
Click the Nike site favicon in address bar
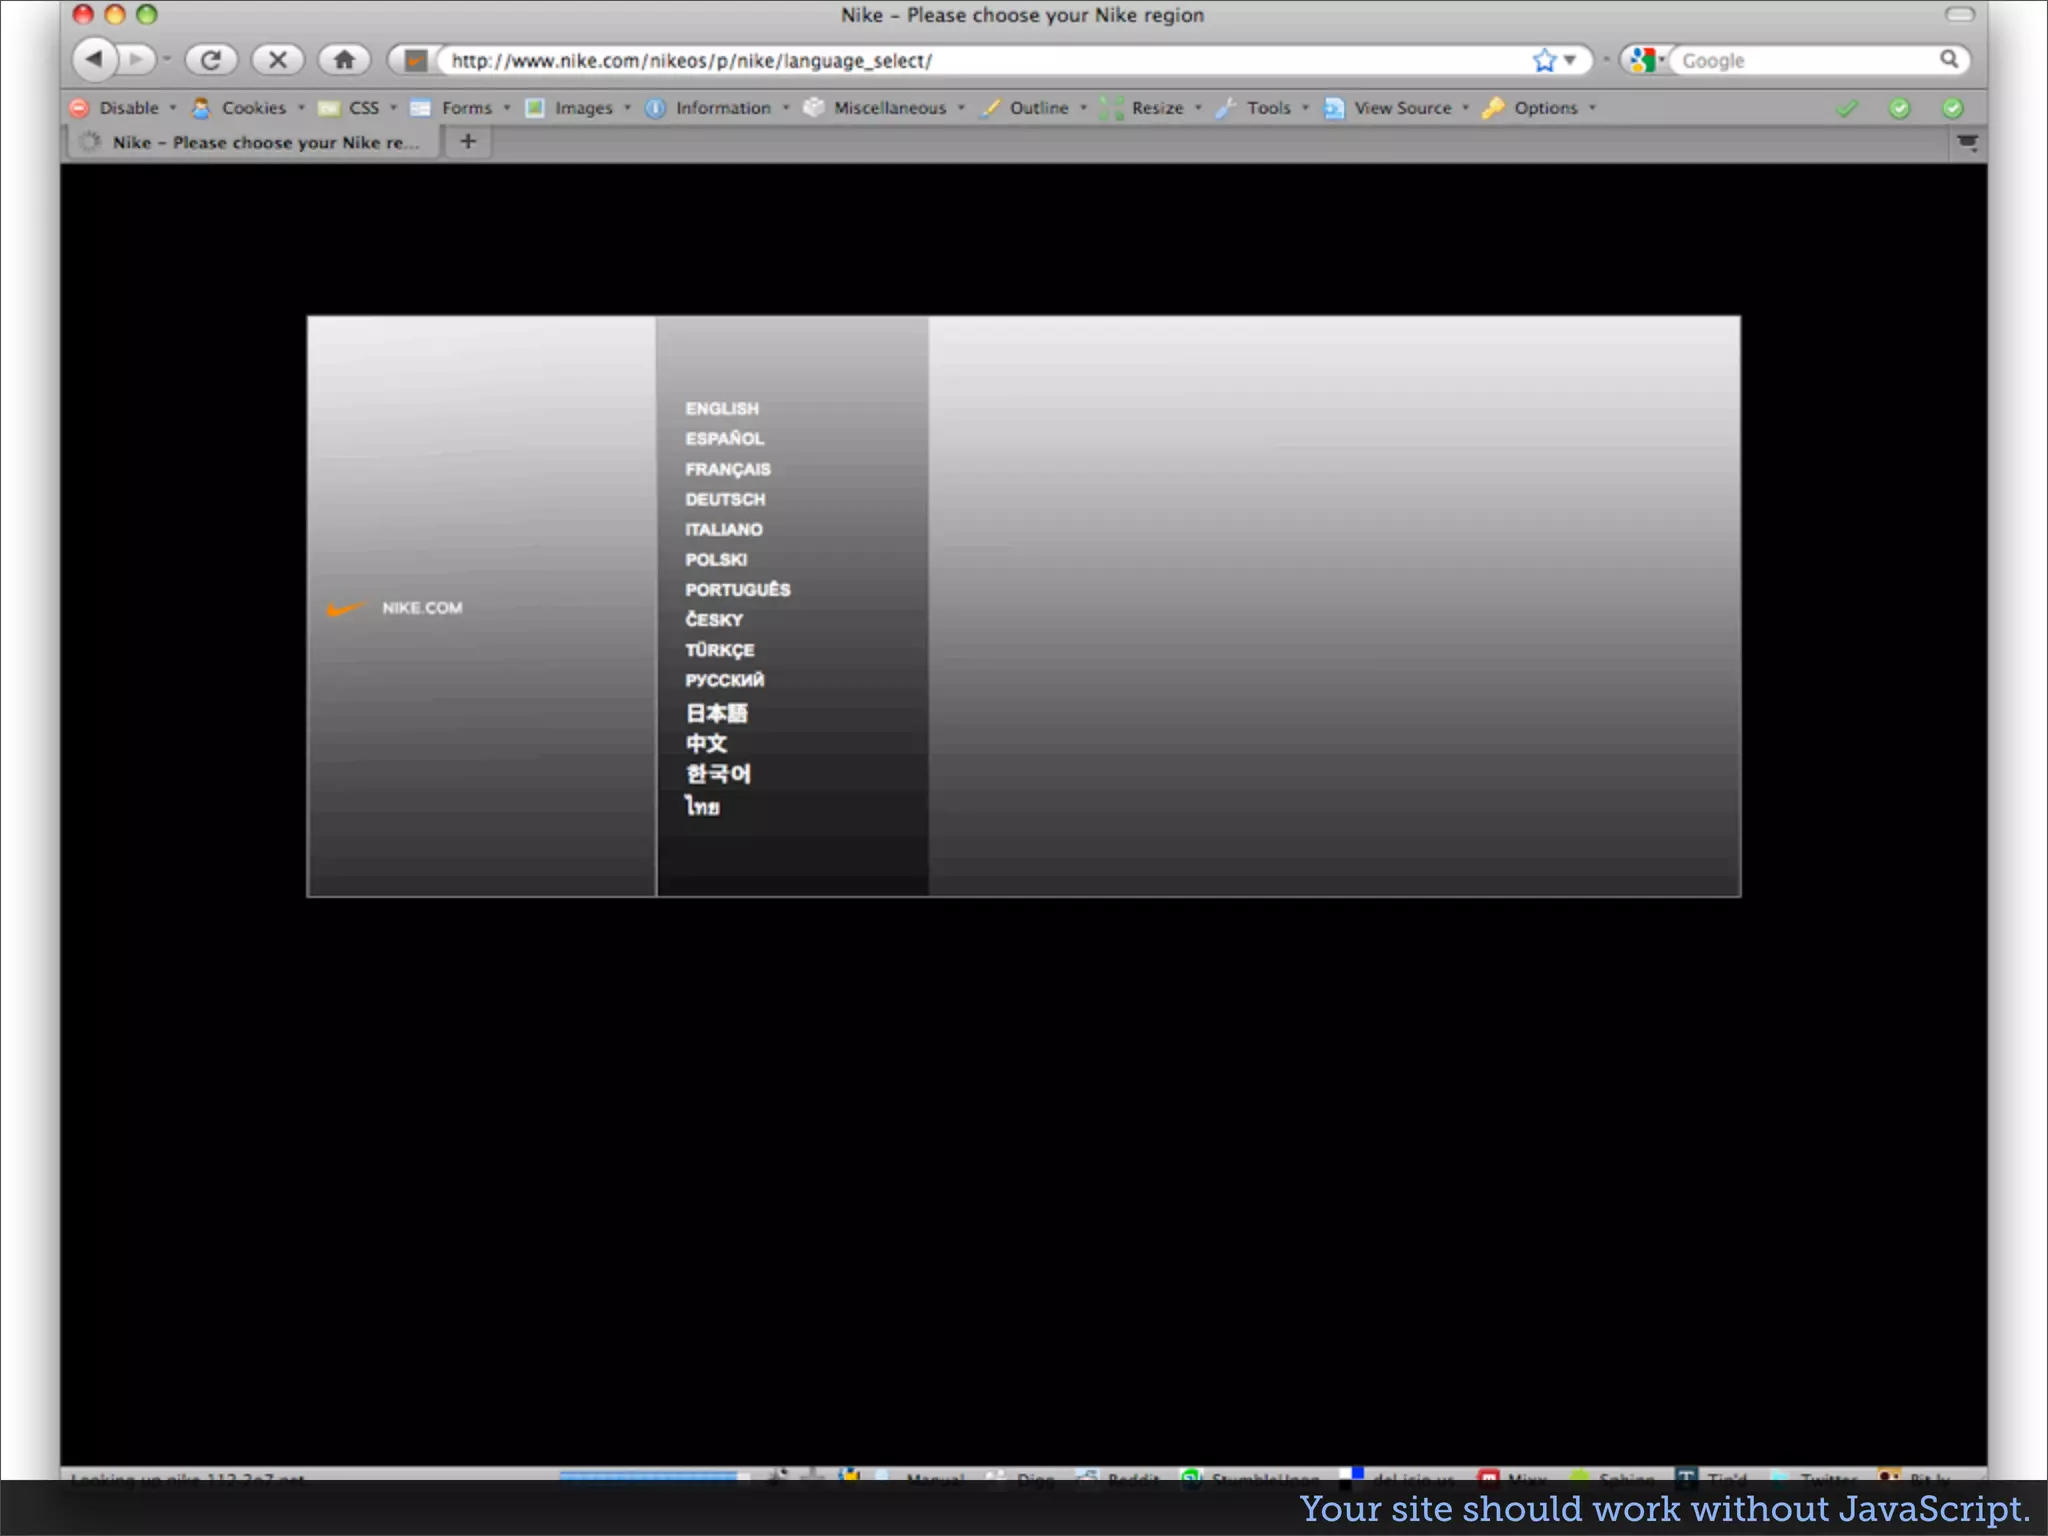(416, 60)
